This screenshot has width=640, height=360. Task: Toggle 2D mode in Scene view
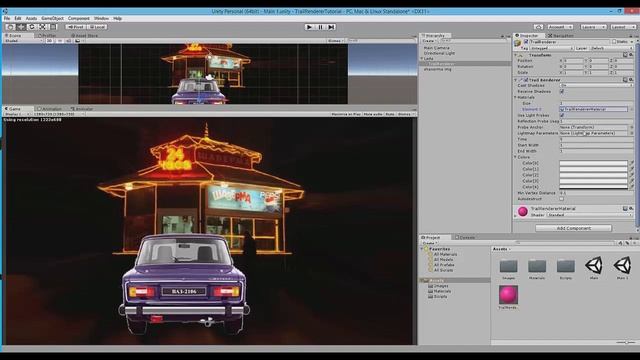tap(49, 41)
